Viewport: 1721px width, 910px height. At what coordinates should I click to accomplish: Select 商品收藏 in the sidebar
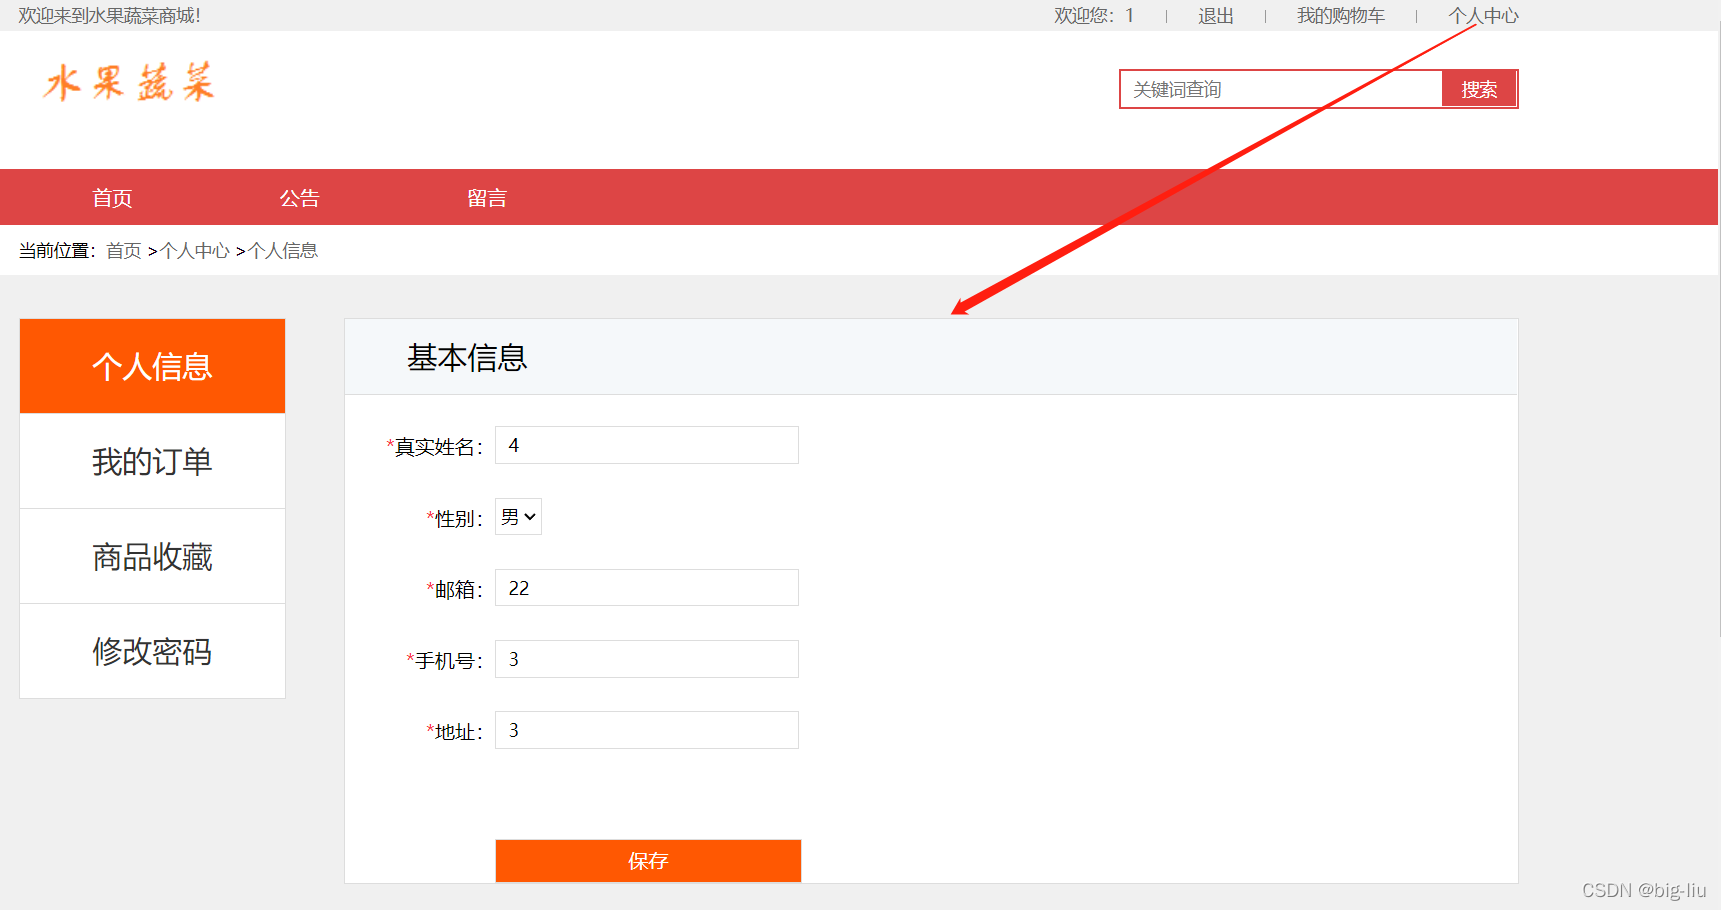152,556
